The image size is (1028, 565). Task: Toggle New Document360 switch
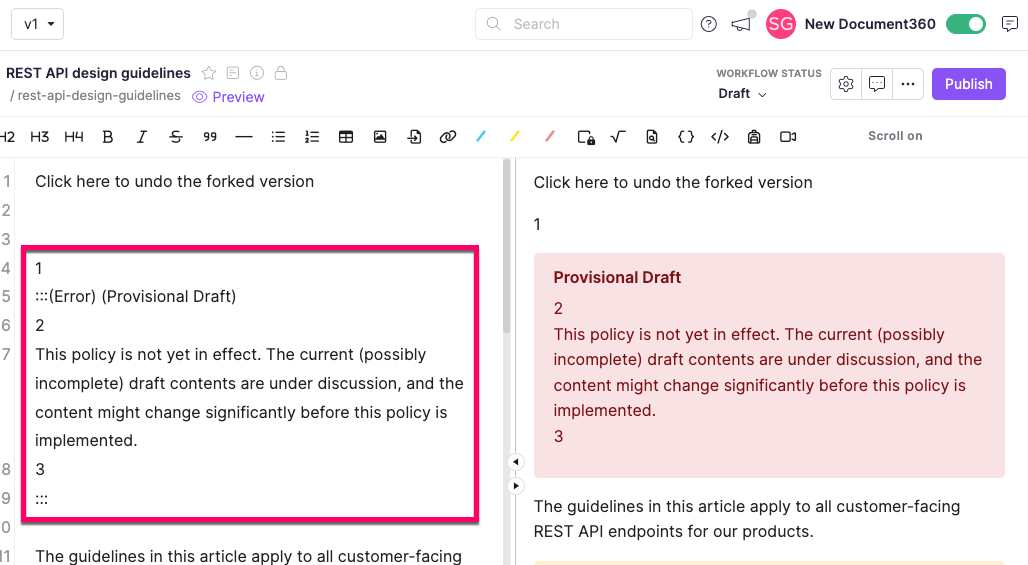pos(966,24)
